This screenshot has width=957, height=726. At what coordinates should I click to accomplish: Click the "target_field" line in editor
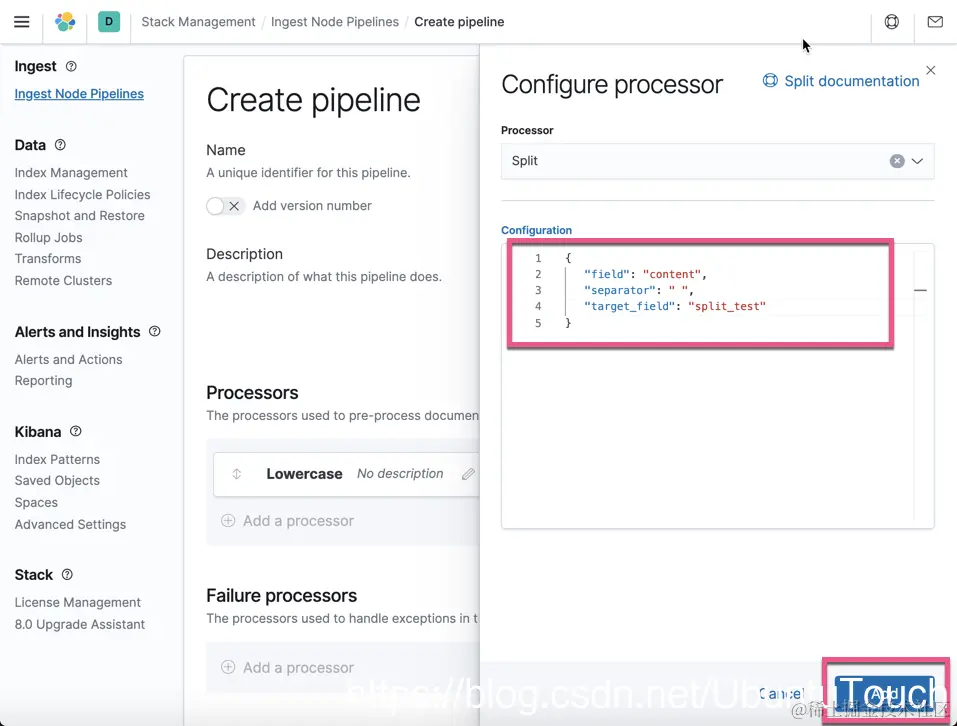pyautogui.click(x=674, y=306)
